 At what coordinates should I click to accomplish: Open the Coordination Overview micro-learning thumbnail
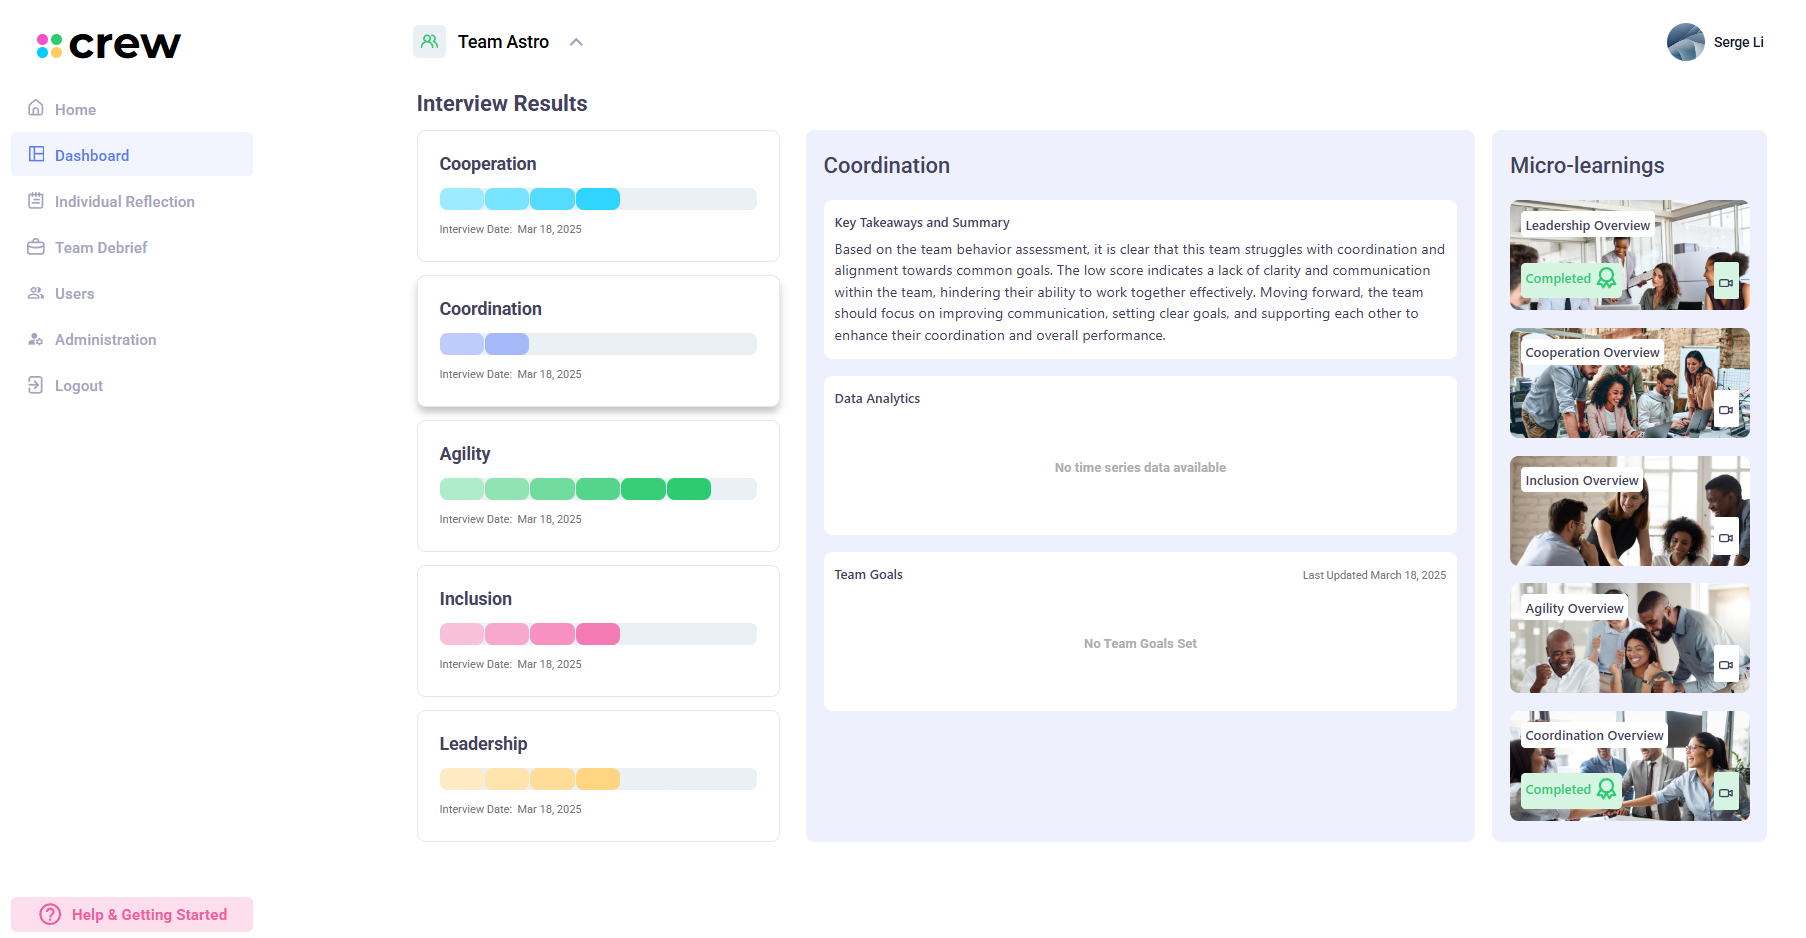1629,765
